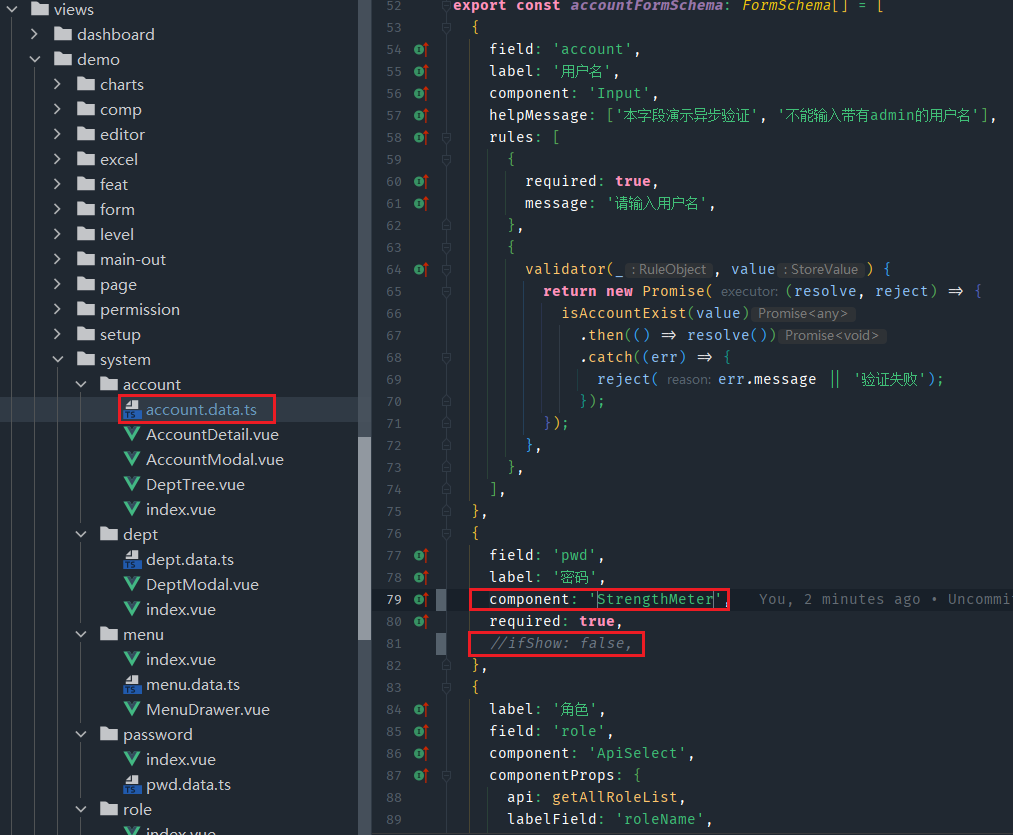The width and height of the screenshot is (1013, 835).
Task: Collapse the demo folder
Action: (x=33, y=59)
